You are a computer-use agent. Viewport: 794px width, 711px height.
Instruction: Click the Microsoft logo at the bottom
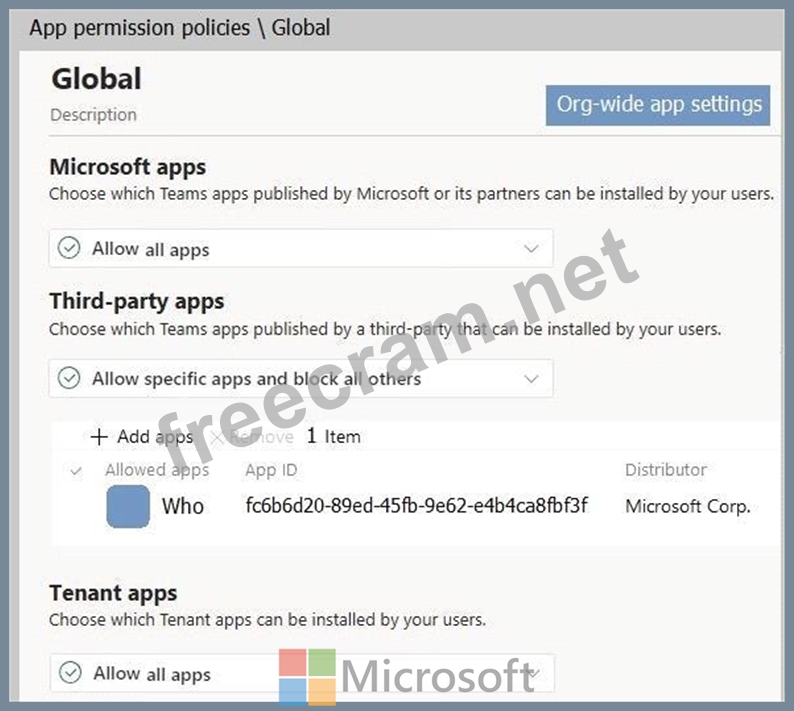307,677
